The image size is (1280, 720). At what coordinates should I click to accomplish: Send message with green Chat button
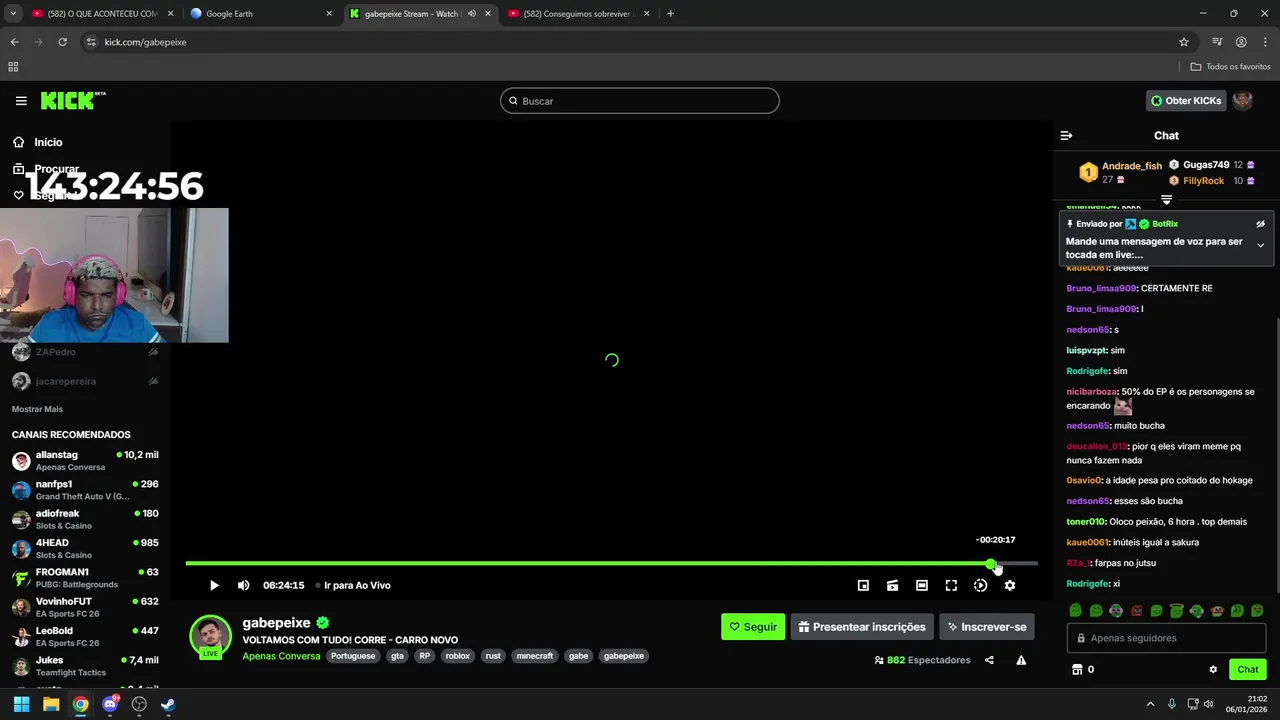tap(1248, 669)
